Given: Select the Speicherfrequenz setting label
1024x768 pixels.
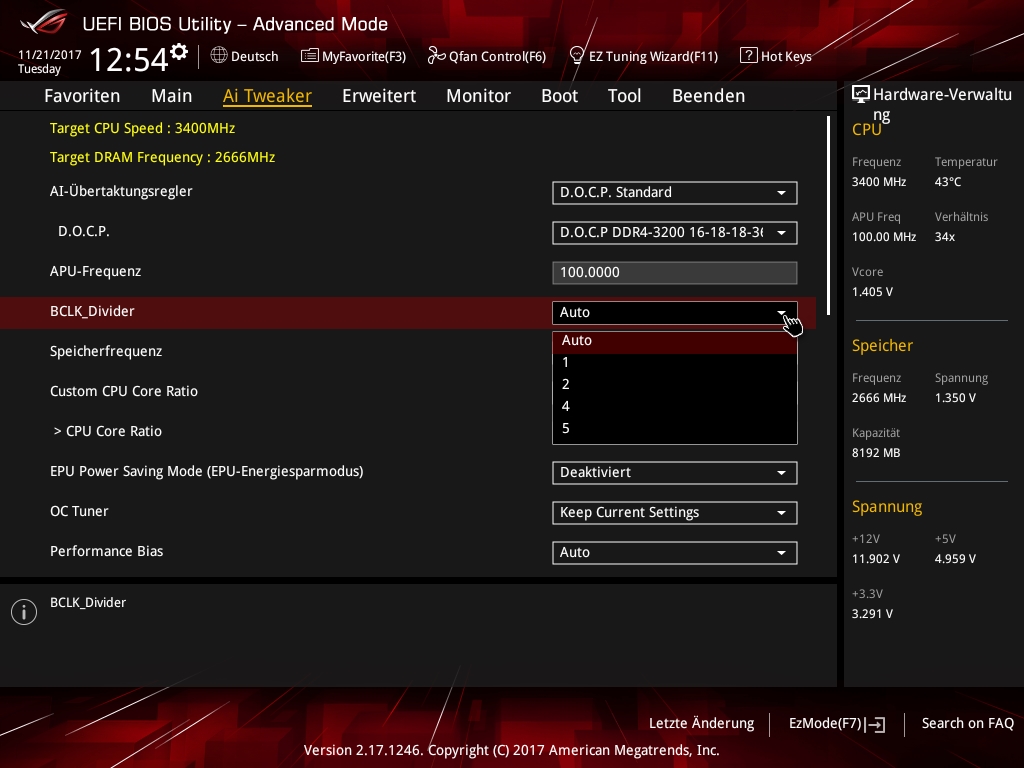Looking at the screenshot, I should coord(106,351).
